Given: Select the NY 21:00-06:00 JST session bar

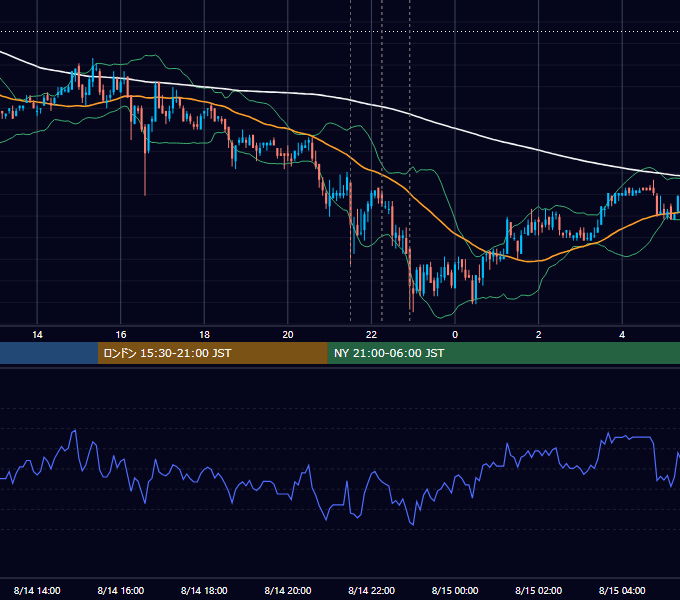Looking at the screenshot, I should click(x=503, y=353).
